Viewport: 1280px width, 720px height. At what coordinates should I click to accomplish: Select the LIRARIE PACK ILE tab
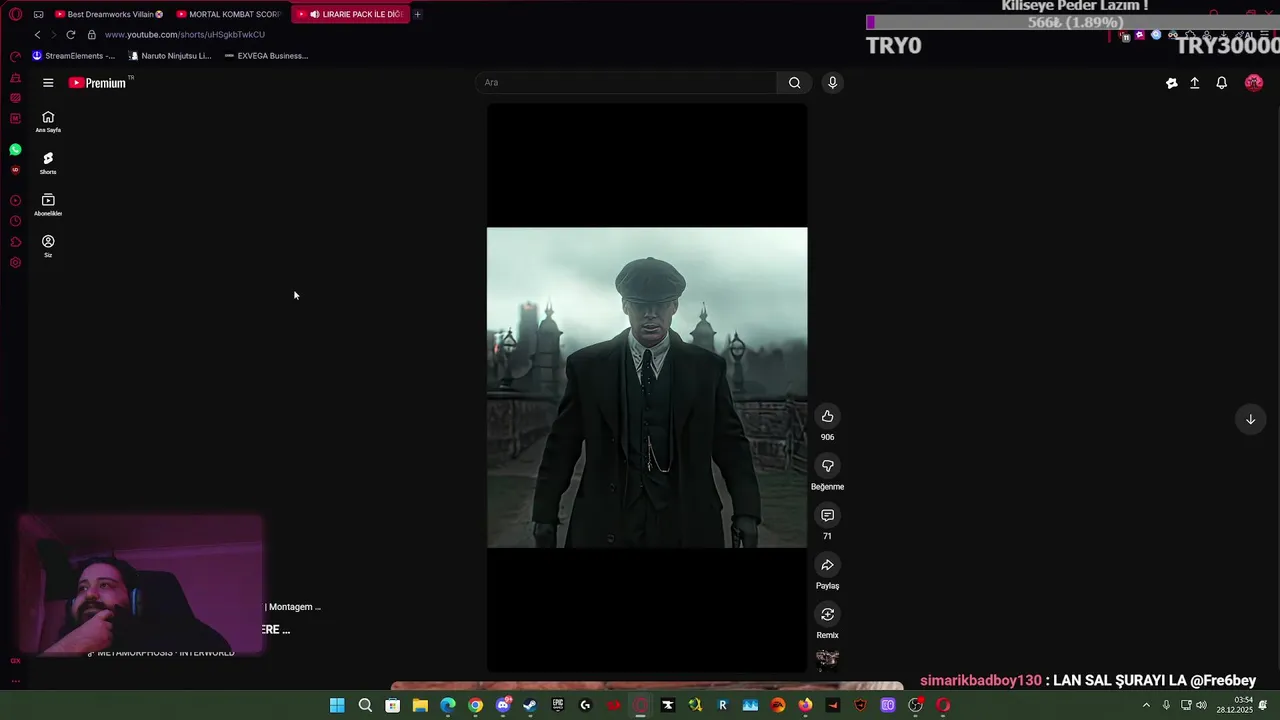351,14
